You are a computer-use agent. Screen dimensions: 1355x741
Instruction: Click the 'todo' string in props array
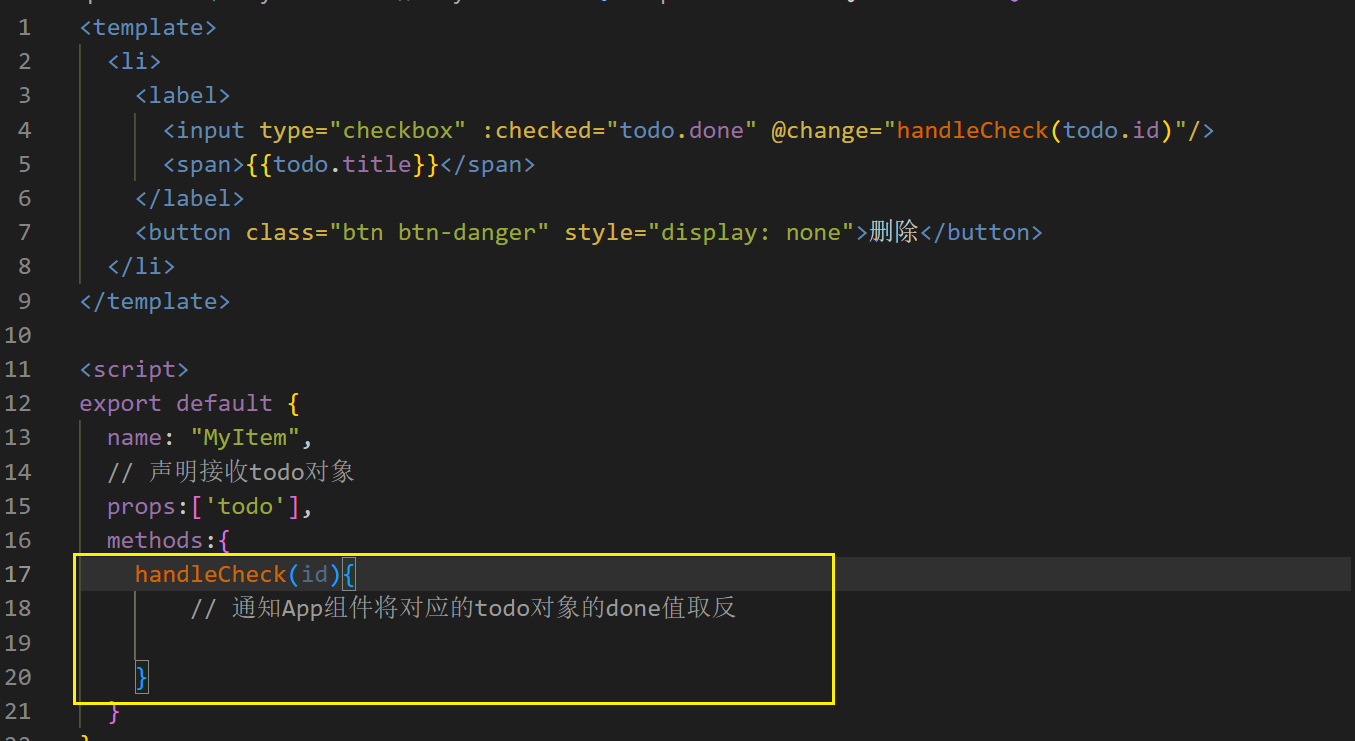245,506
